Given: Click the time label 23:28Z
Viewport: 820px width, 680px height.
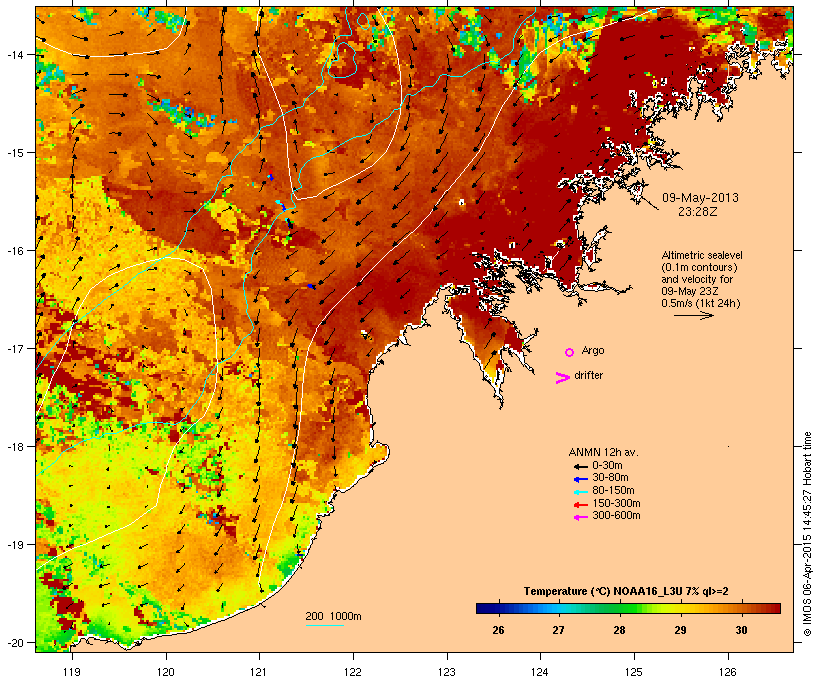Looking at the screenshot, I should coord(698,212).
